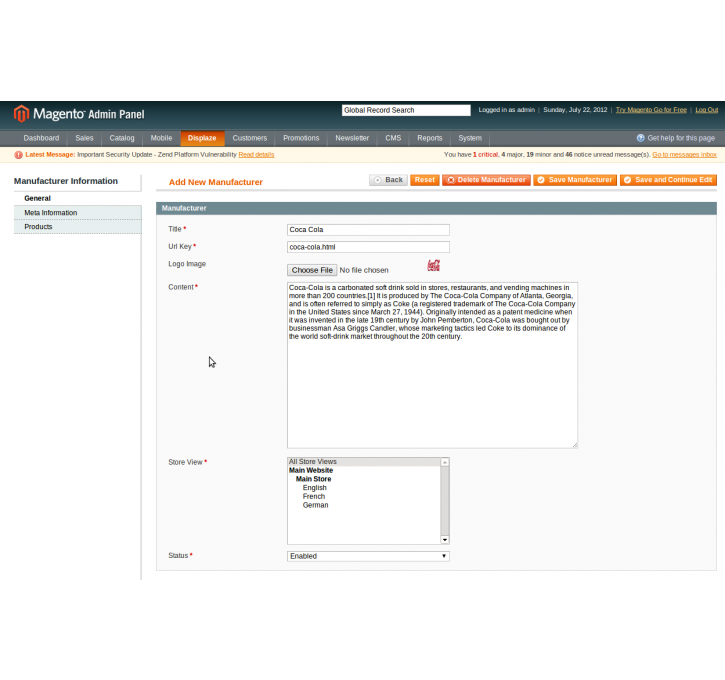The image size is (725, 680).
Task: Click the Save Manufacturer button
Action: (575, 180)
